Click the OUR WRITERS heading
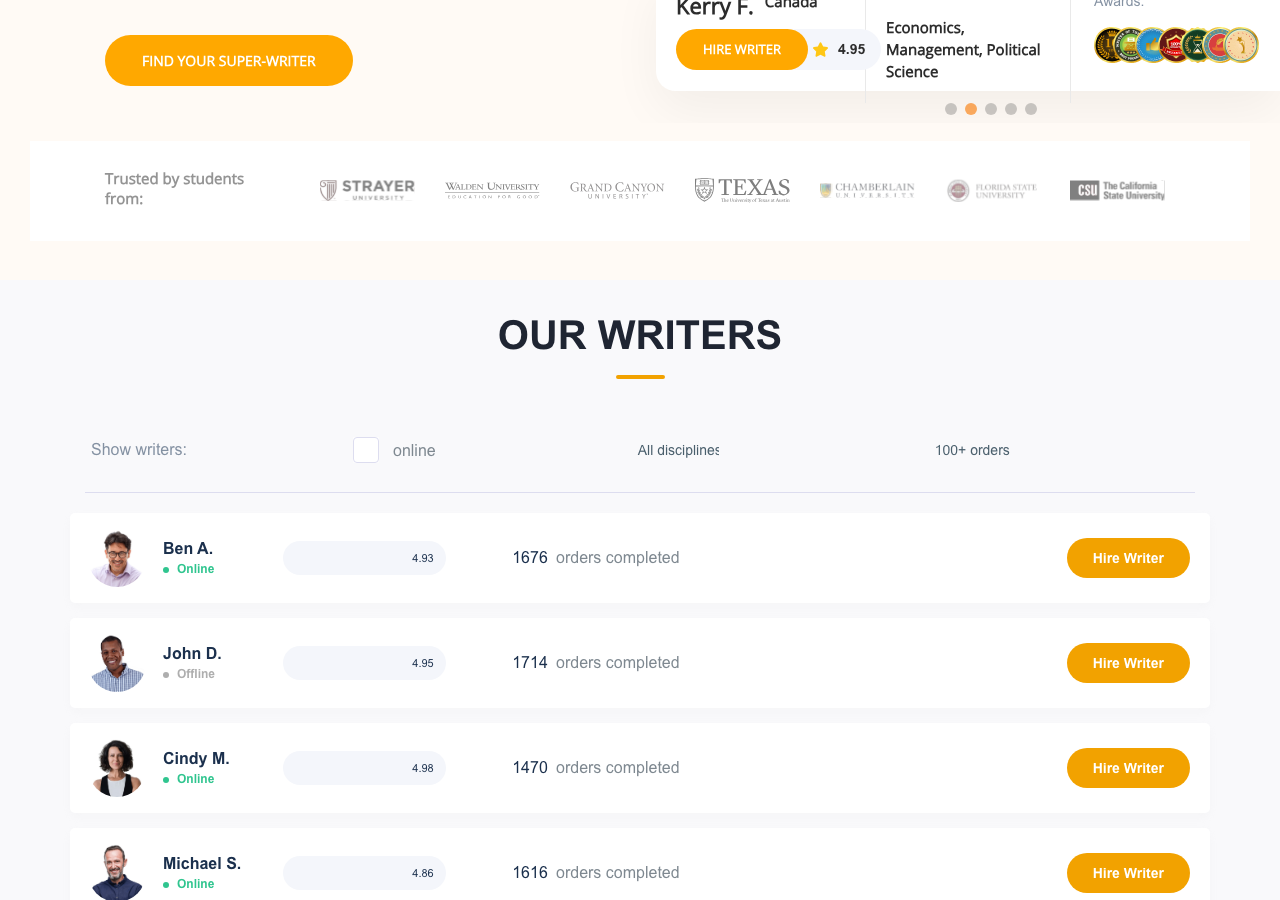The width and height of the screenshot is (1280, 900). pos(640,335)
